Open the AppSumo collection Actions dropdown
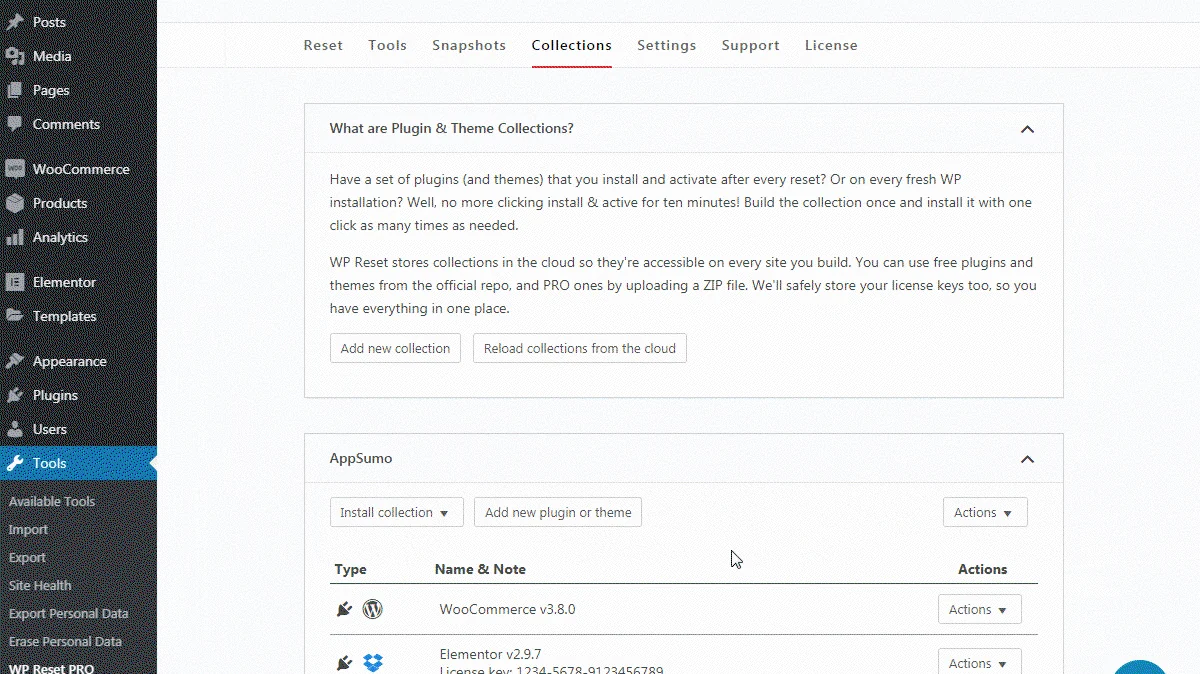The image size is (1200, 674). coord(985,512)
